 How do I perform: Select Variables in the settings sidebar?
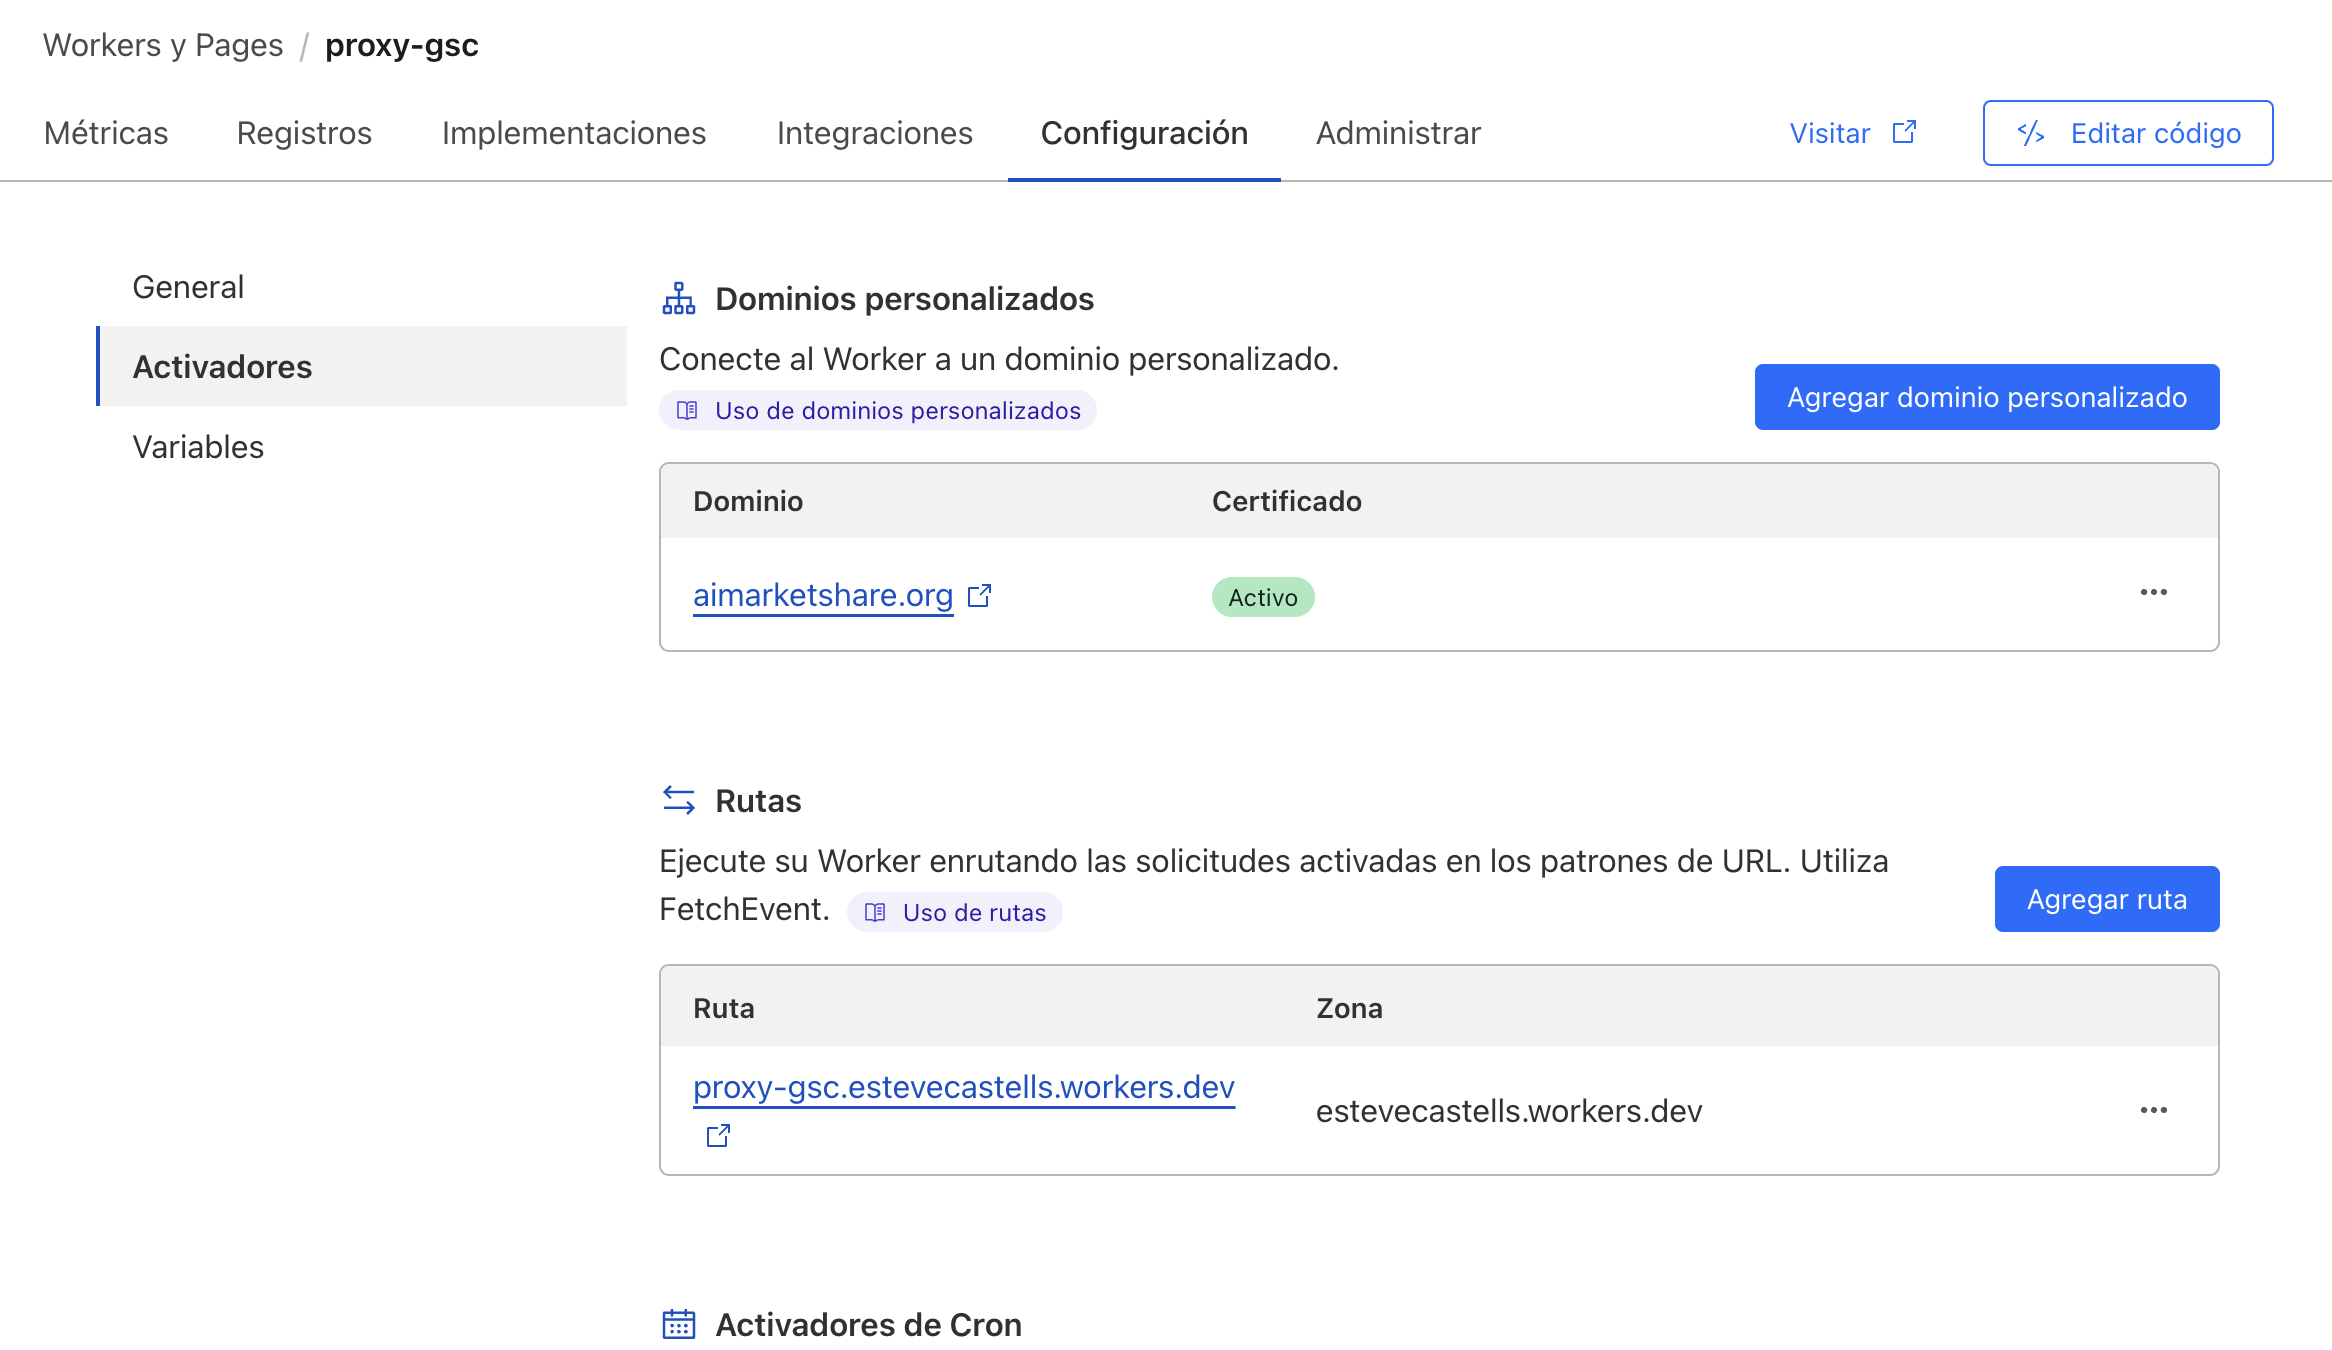coord(198,447)
